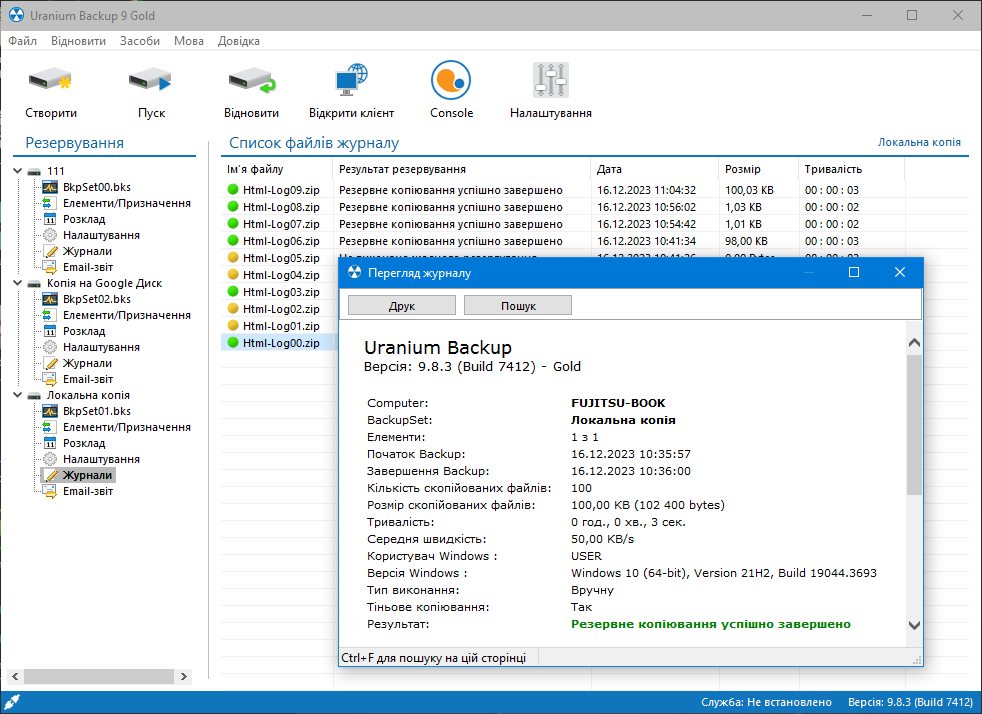Open the Налаштування sliders toolbar icon

pos(550,80)
